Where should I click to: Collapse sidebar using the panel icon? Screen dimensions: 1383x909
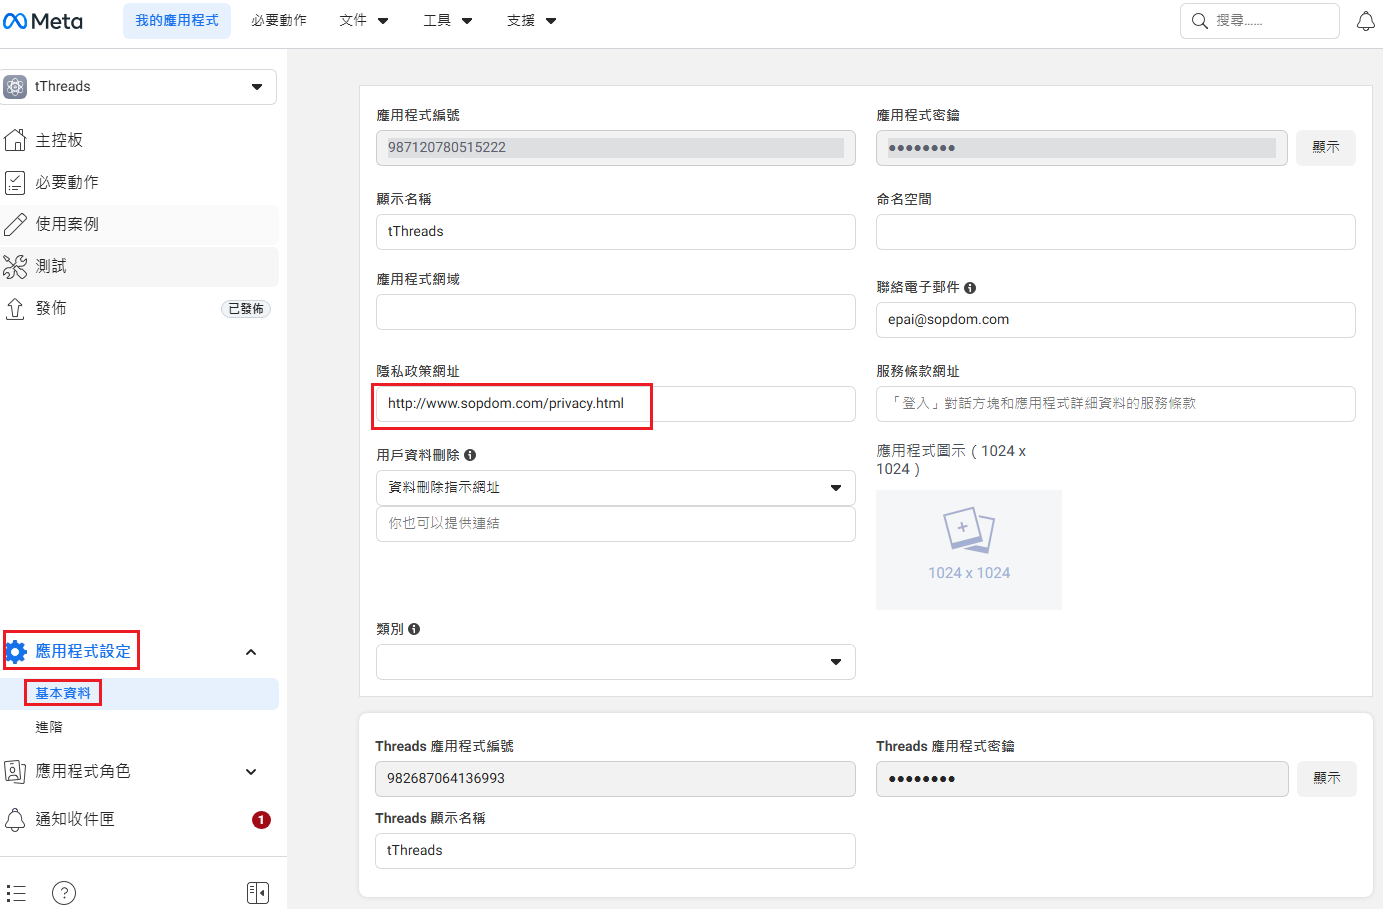(x=258, y=893)
